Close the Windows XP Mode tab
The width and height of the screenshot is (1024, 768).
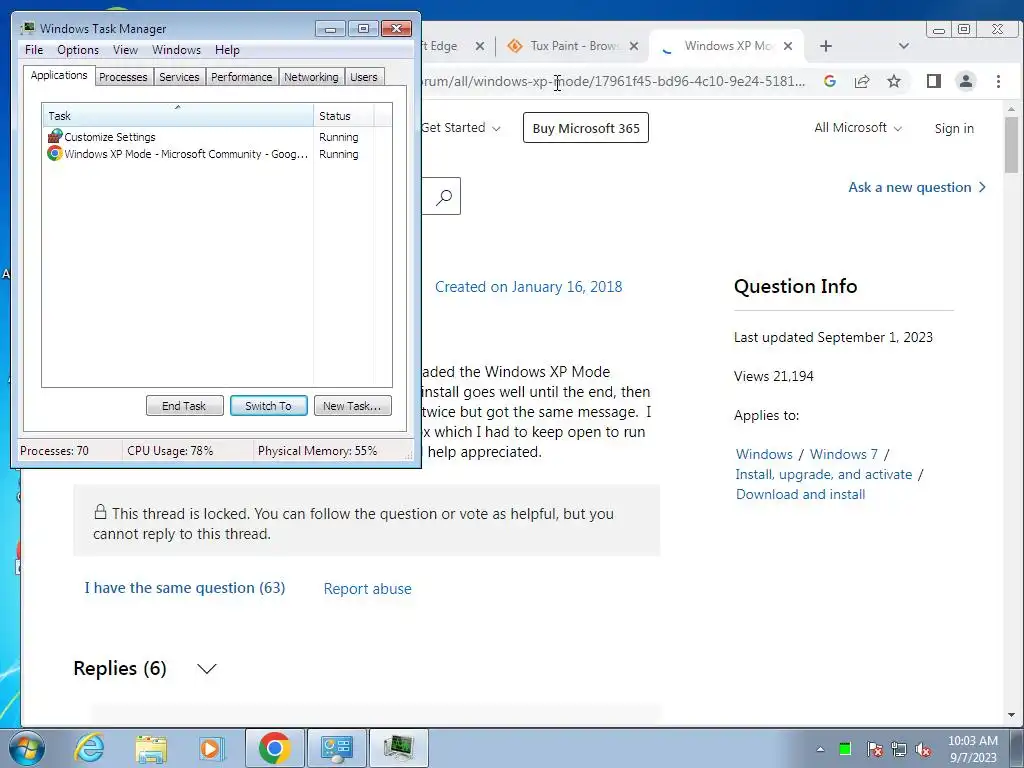[788, 46]
